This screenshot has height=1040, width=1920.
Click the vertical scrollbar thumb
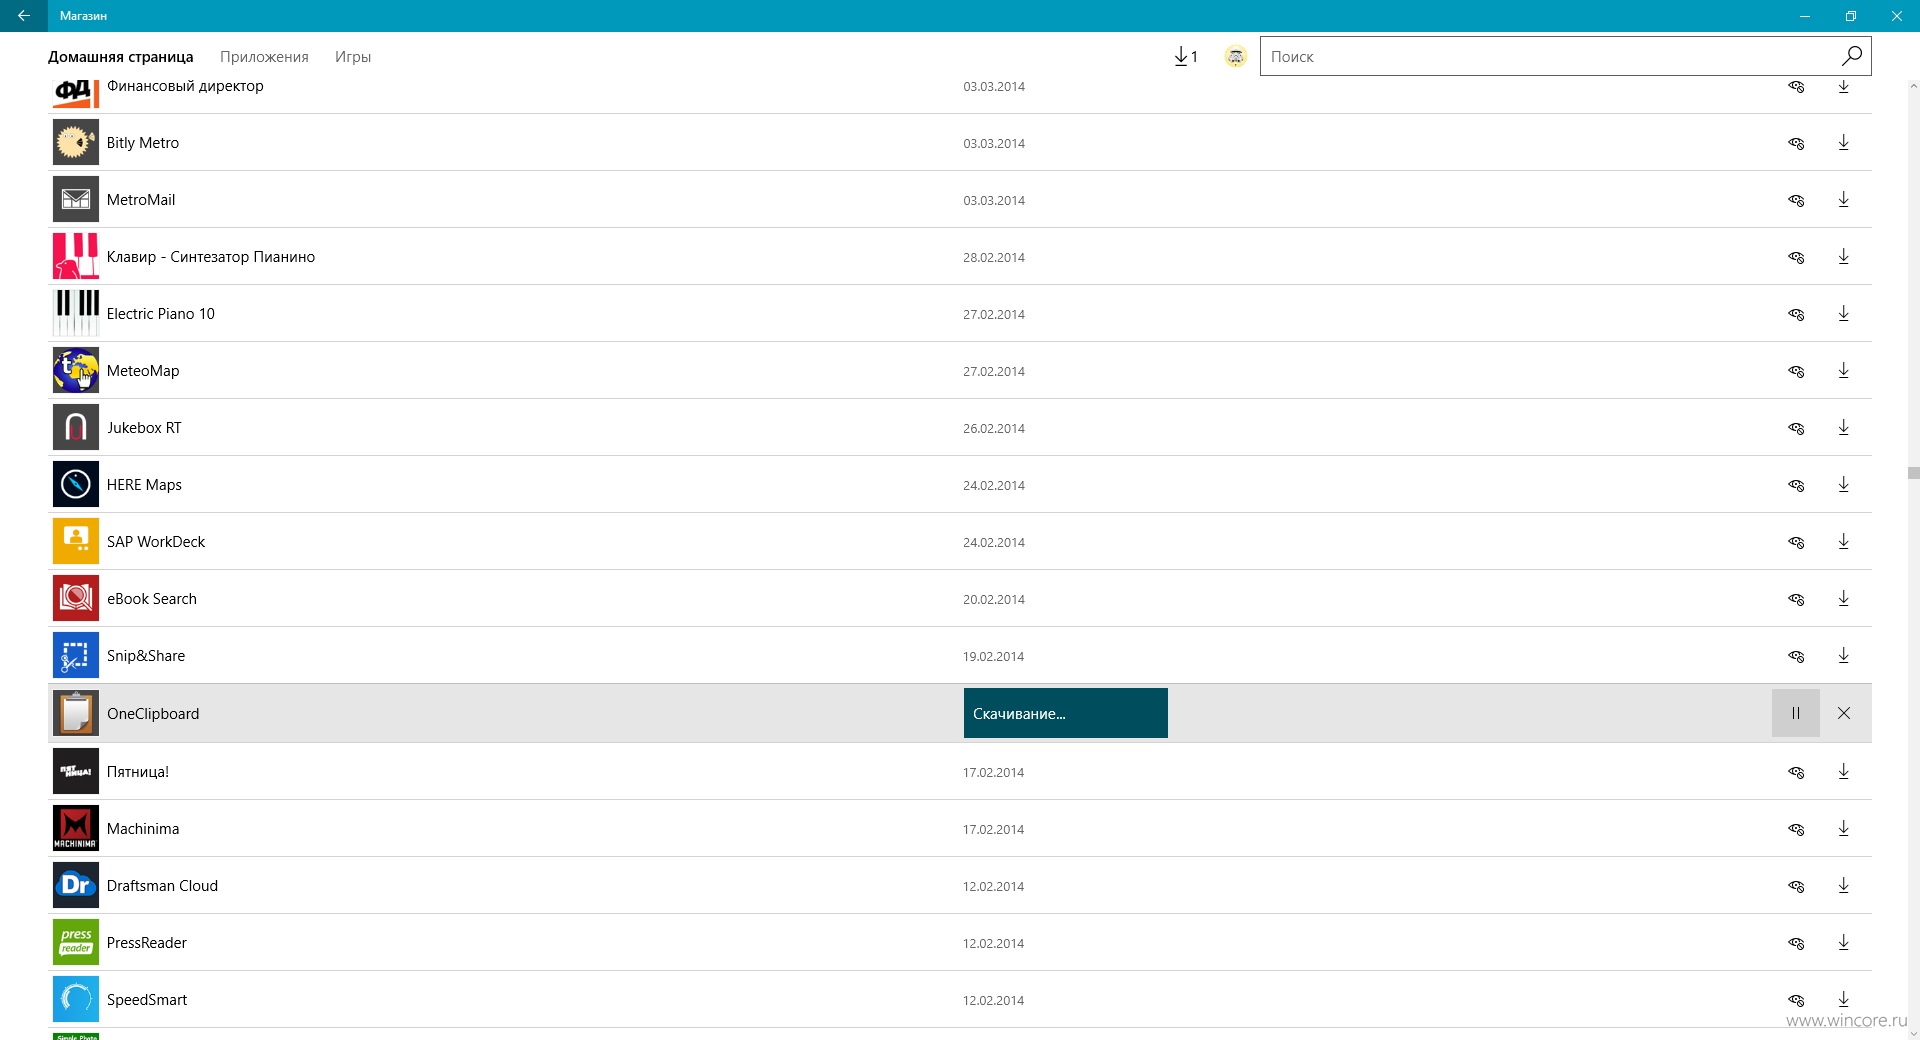(x=1913, y=473)
